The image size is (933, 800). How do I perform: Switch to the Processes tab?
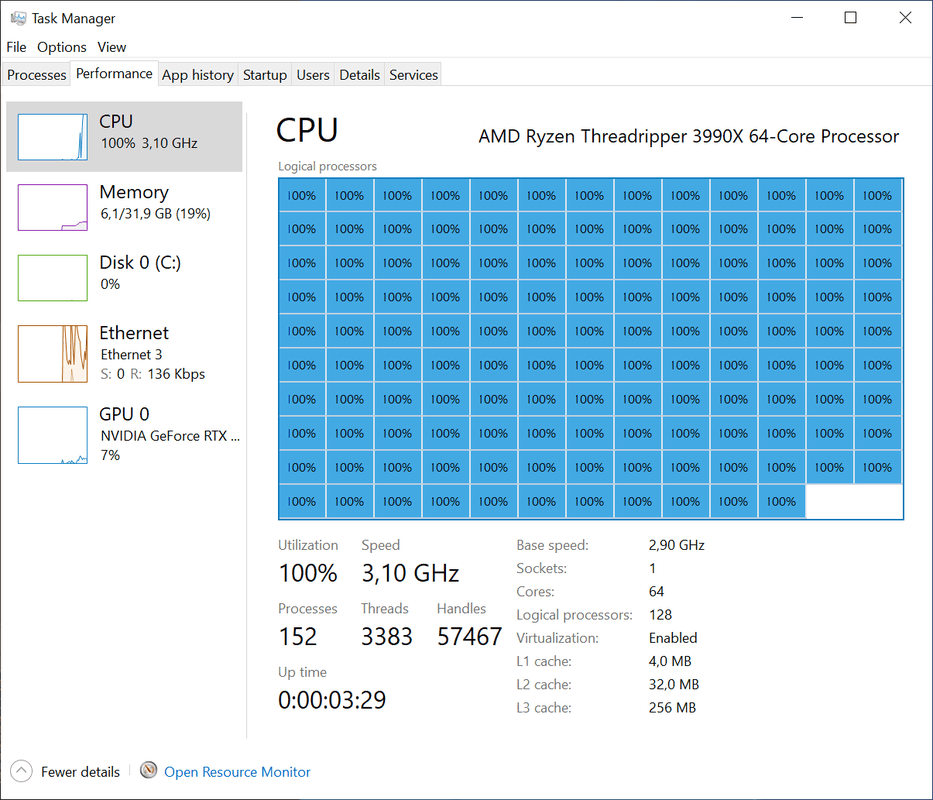click(36, 74)
